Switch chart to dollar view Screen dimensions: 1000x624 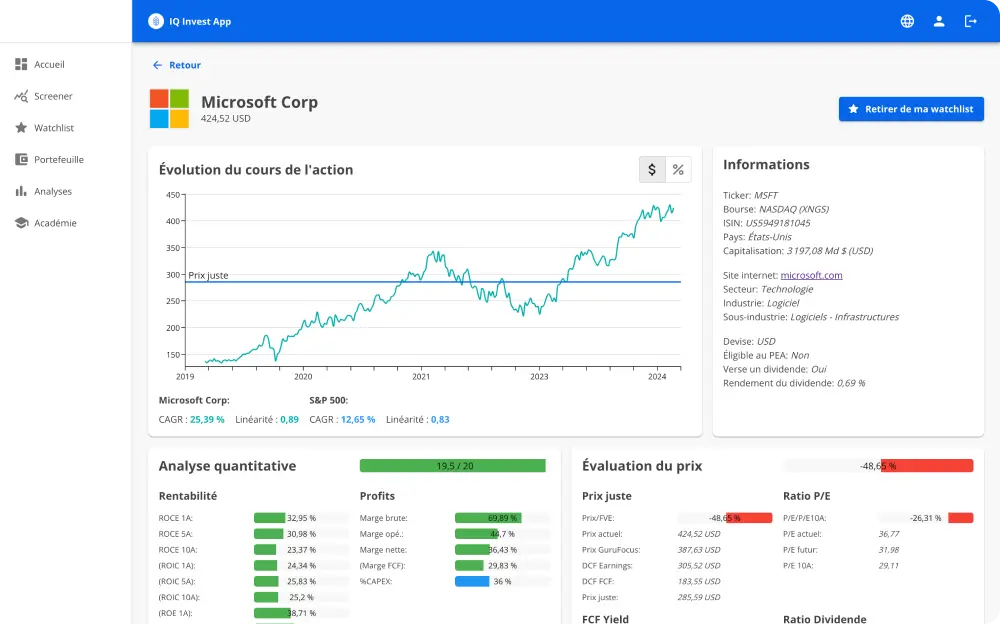(x=652, y=170)
